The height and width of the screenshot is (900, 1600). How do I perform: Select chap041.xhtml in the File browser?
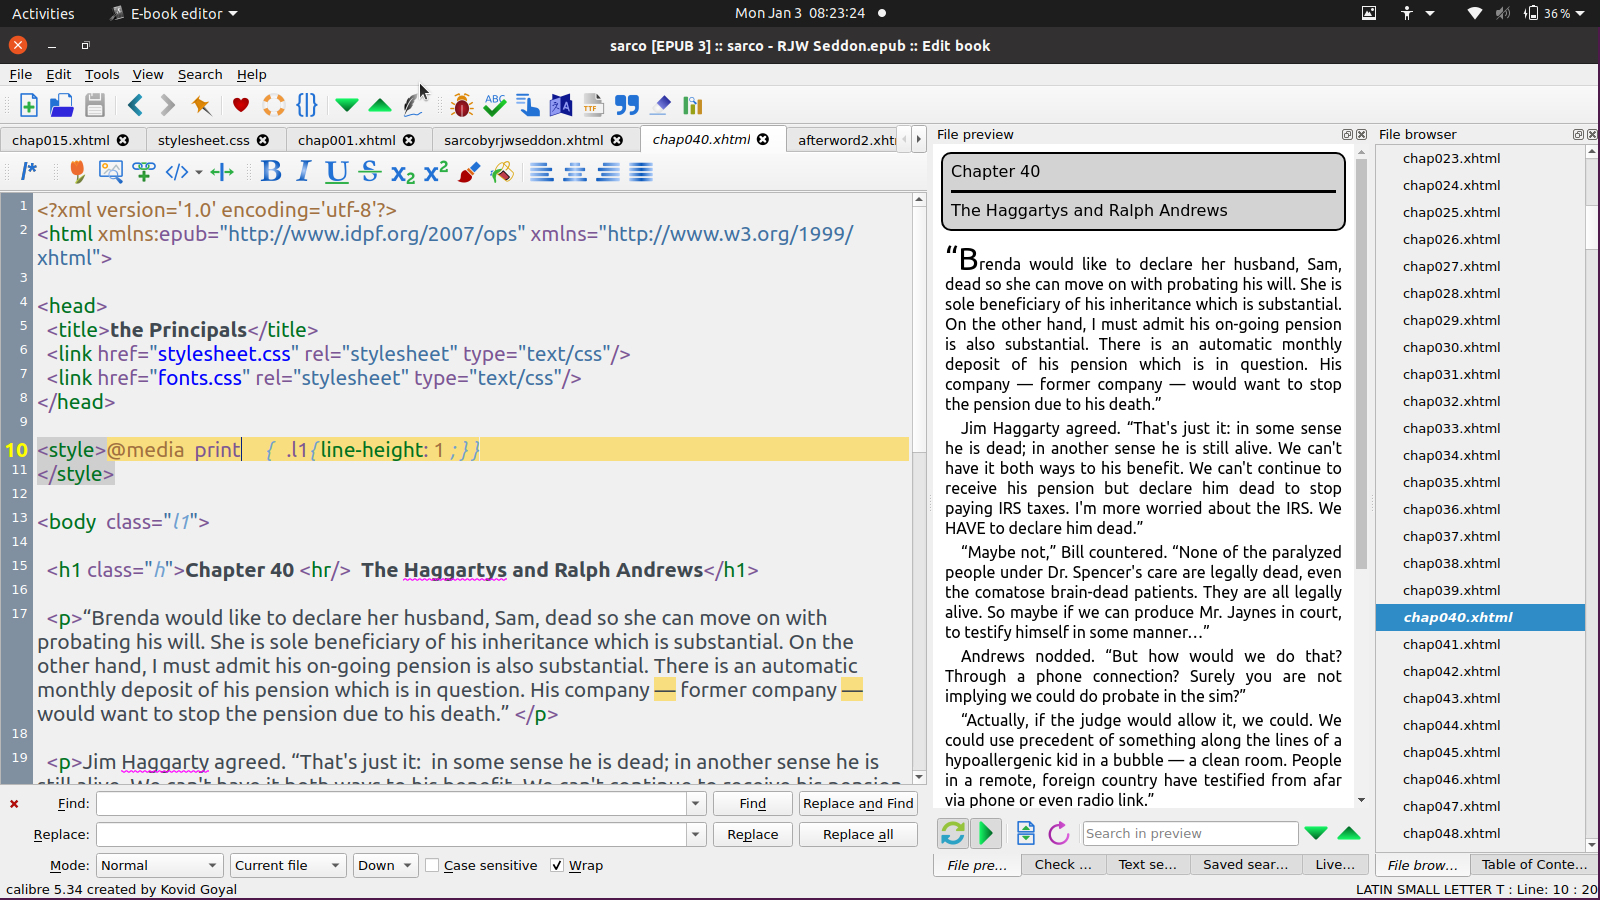tap(1451, 645)
